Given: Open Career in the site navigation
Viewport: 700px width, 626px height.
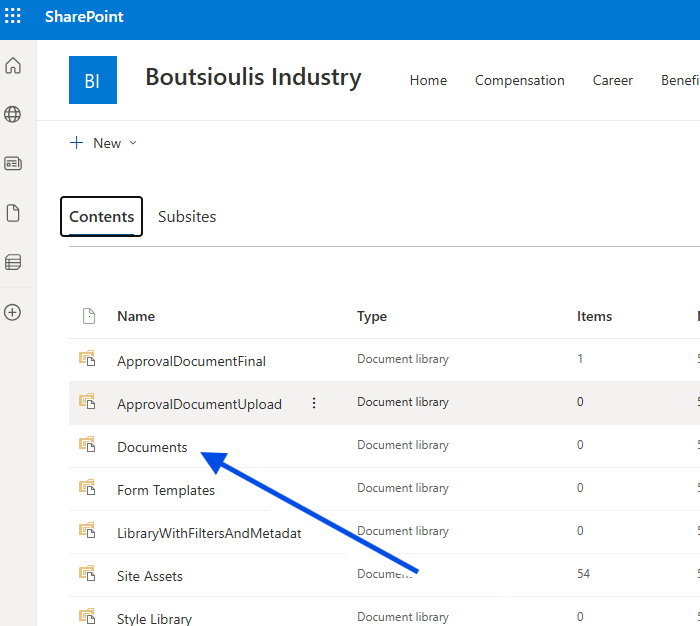Looking at the screenshot, I should [x=612, y=80].
